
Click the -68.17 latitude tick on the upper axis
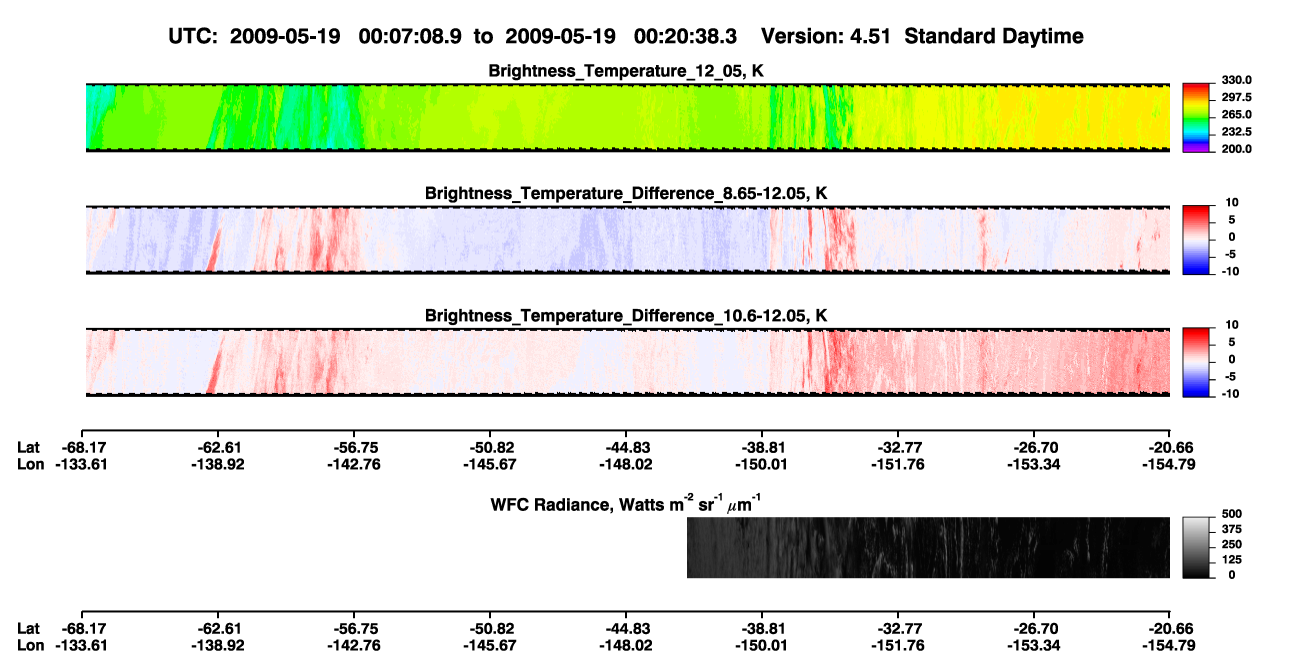click(x=81, y=448)
